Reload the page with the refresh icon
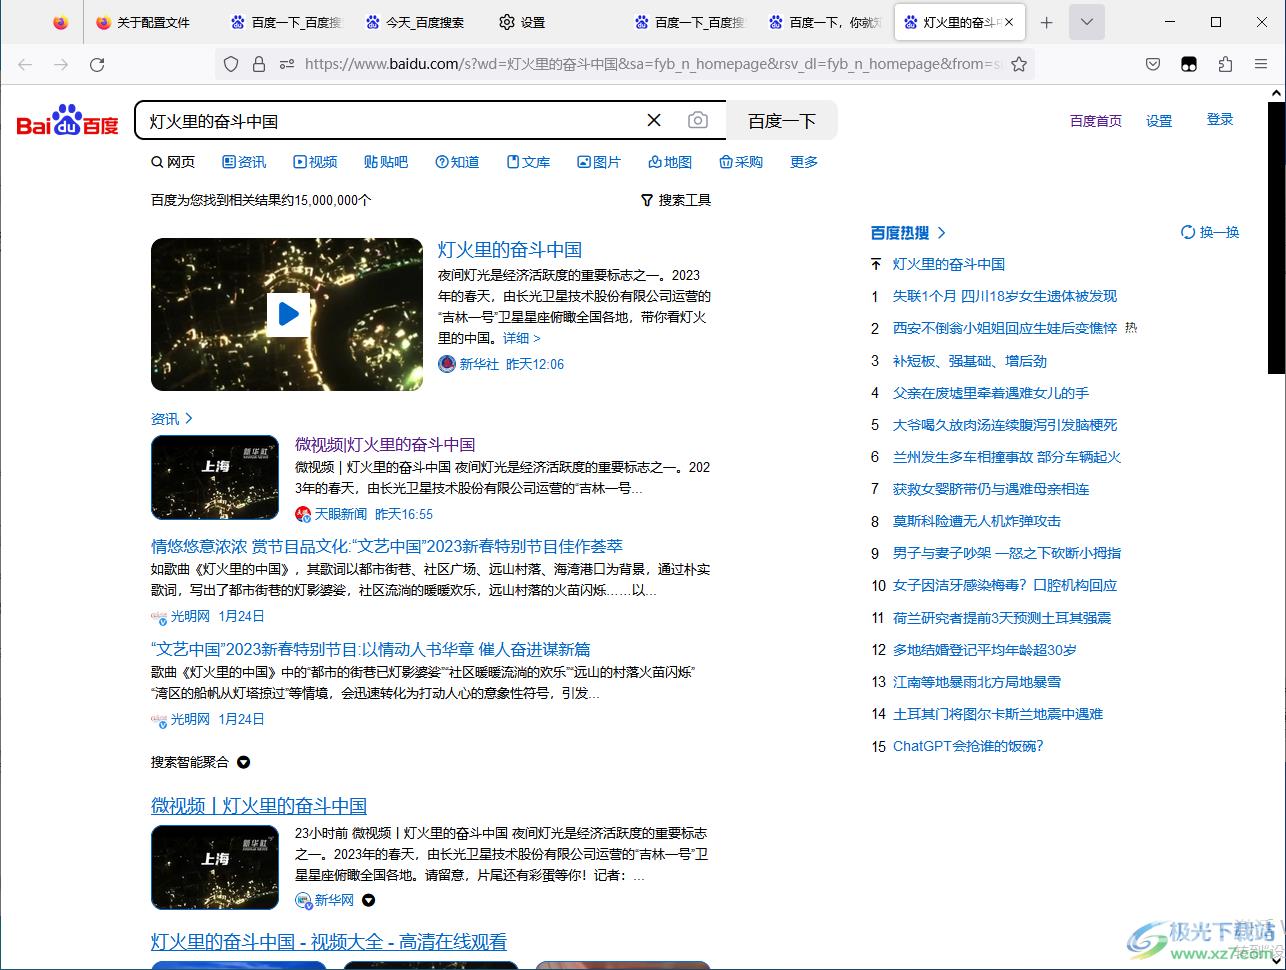This screenshot has height=970, width=1286. click(97, 64)
